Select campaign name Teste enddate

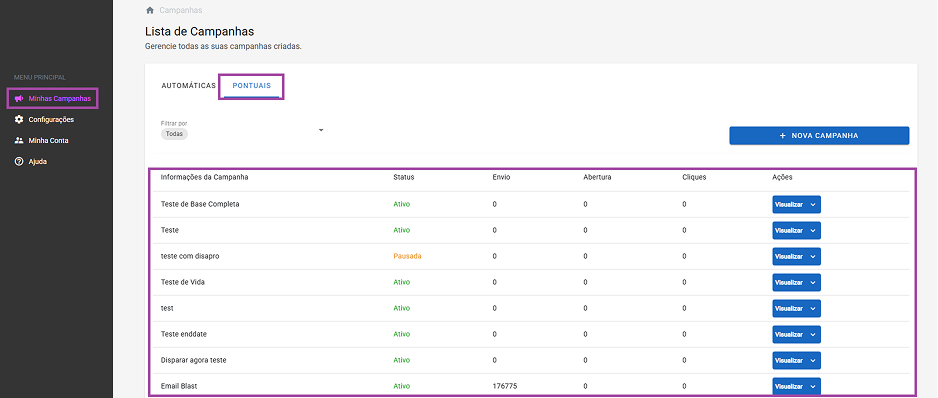(x=184, y=334)
